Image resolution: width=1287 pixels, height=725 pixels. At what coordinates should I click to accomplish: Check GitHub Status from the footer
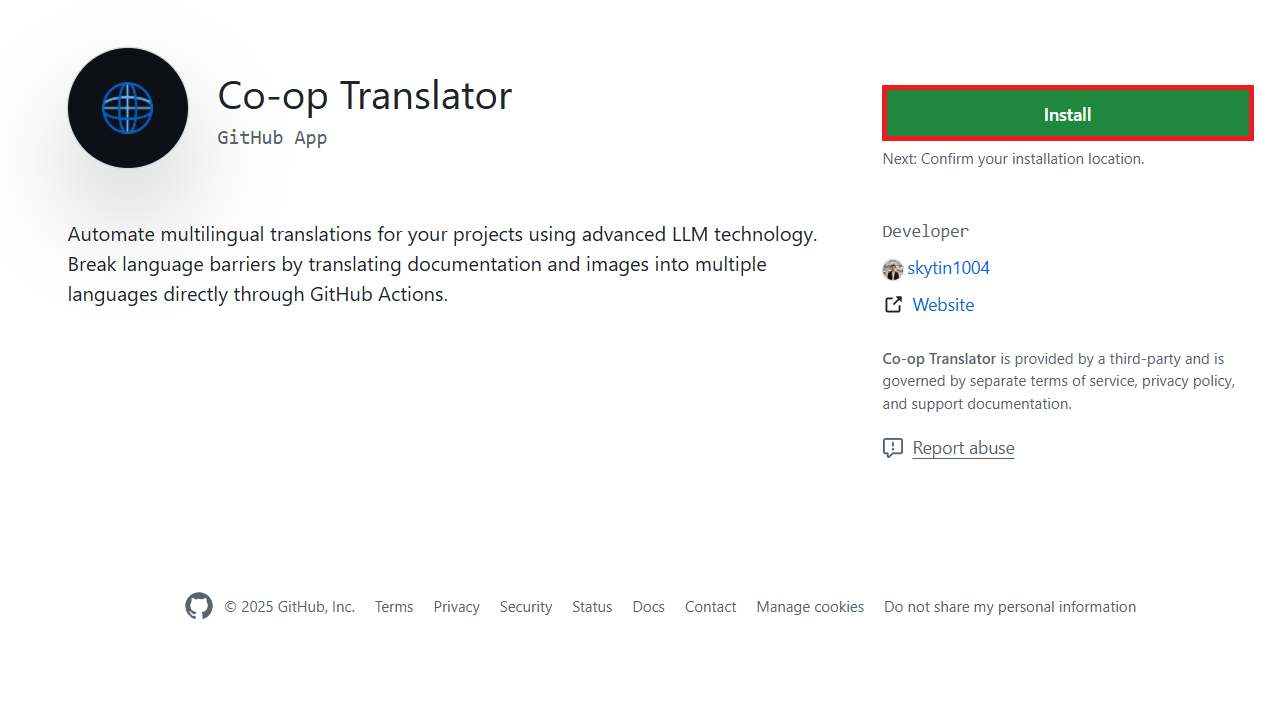(x=591, y=607)
